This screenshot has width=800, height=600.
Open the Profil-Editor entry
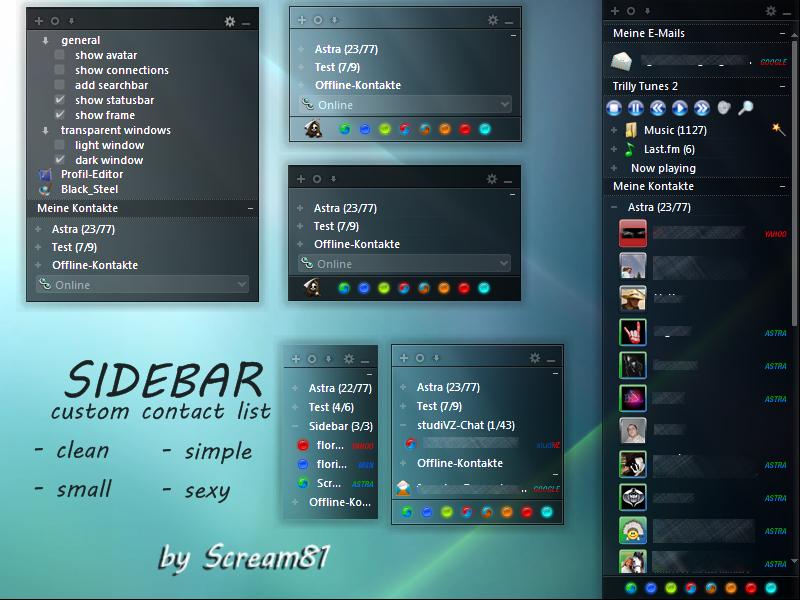pyautogui.click(x=92, y=174)
